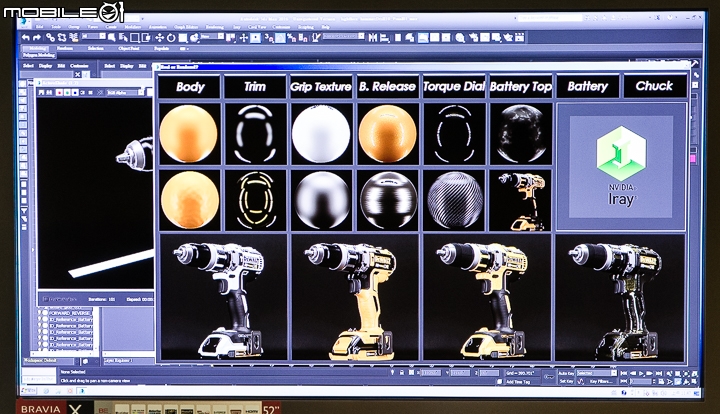The image size is (720, 414).
Task: Open the Help menu
Action: [325, 27]
